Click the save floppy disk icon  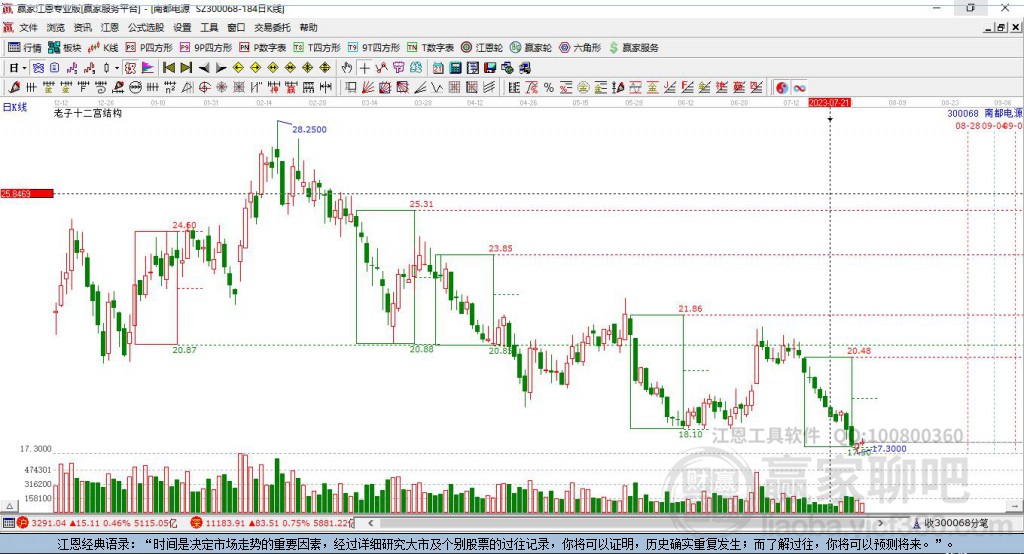pyautogui.click(x=490, y=68)
